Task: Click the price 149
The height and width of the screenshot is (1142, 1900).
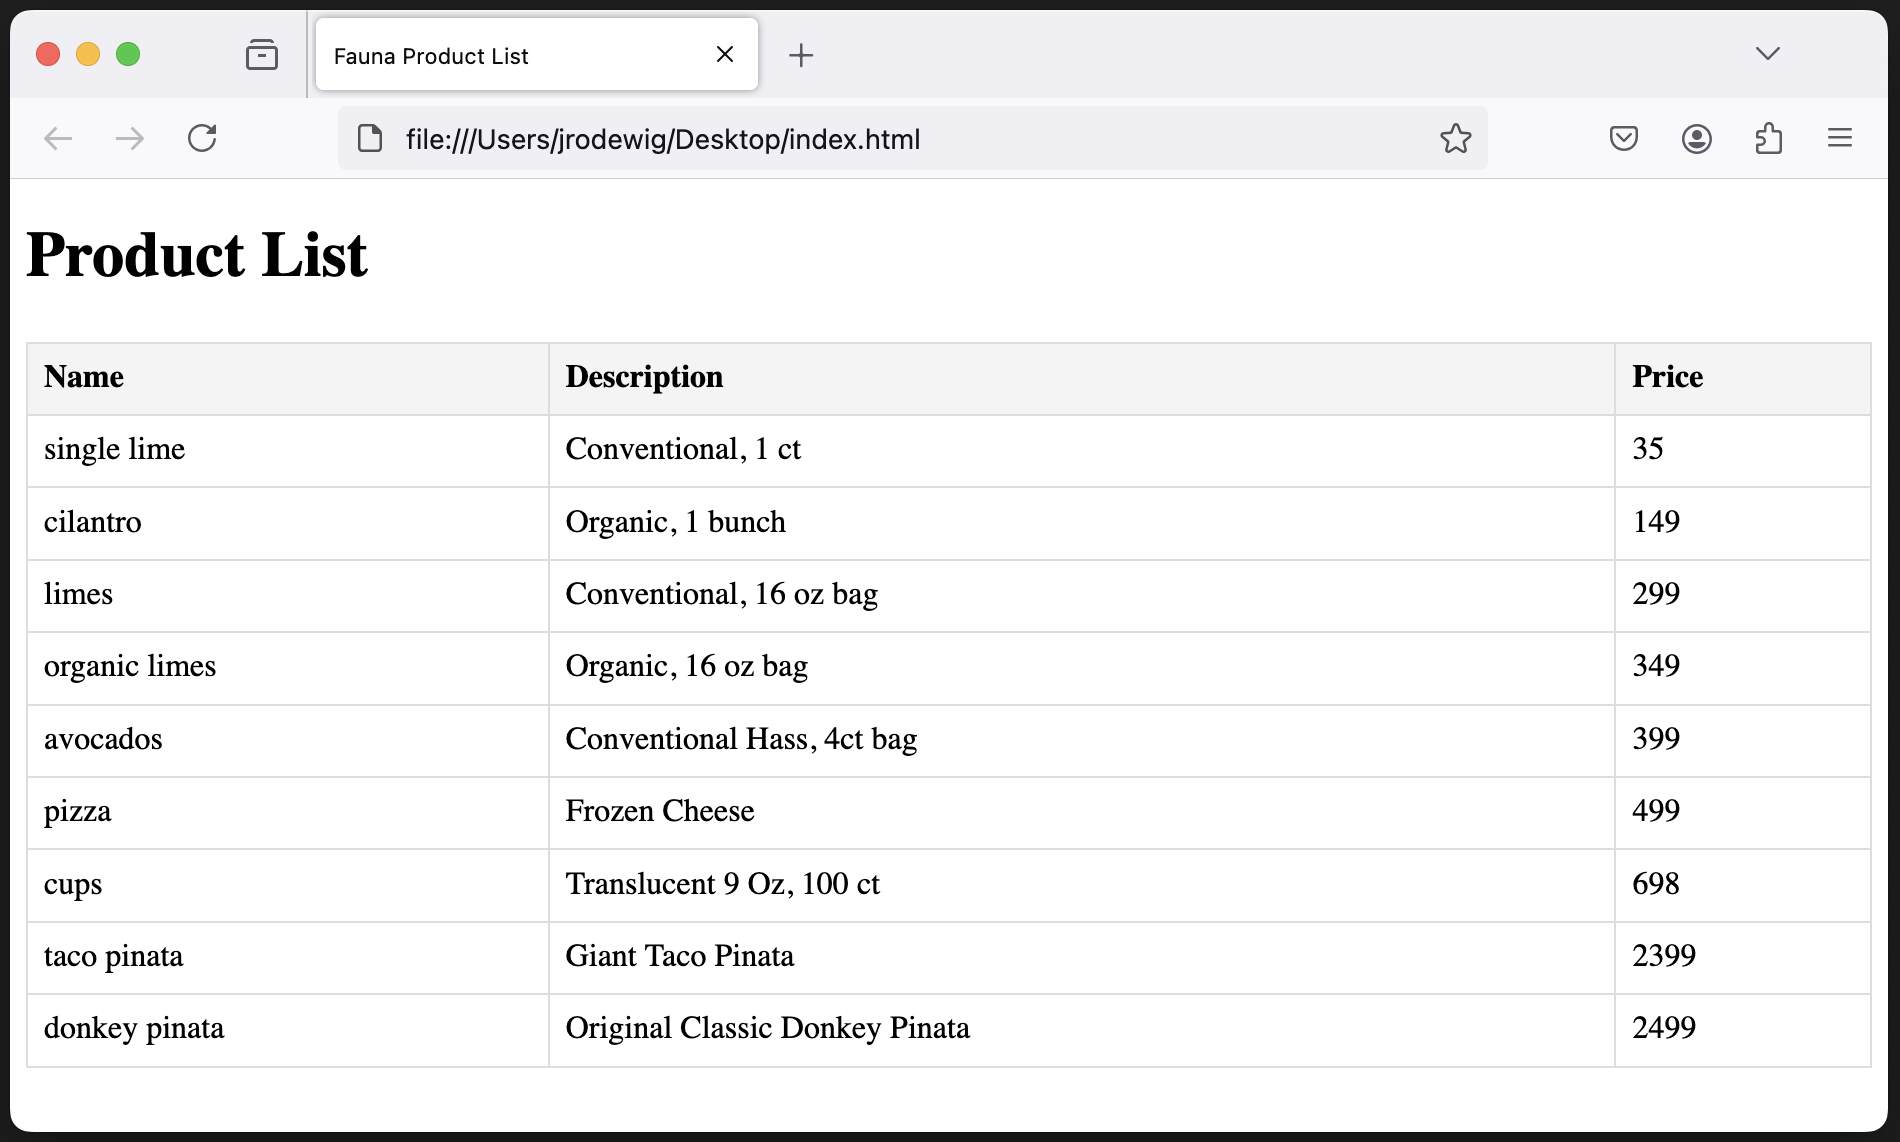Action: click(x=1655, y=522)
